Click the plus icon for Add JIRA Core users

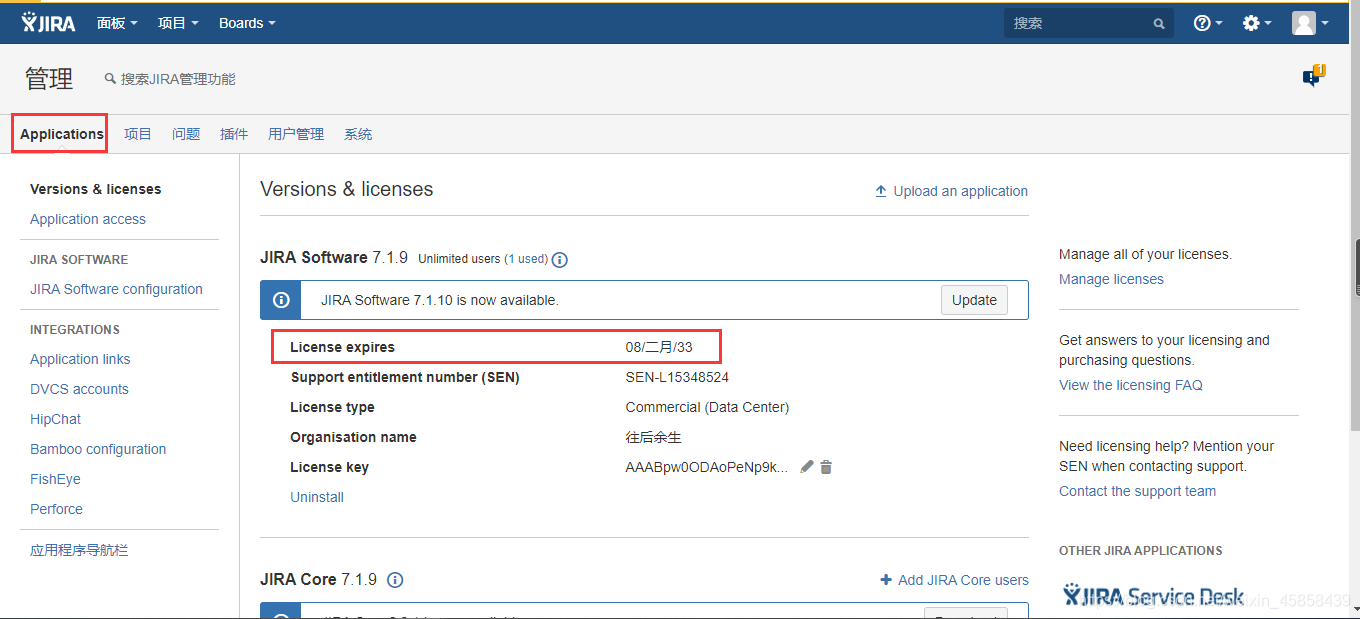[886, 580]
